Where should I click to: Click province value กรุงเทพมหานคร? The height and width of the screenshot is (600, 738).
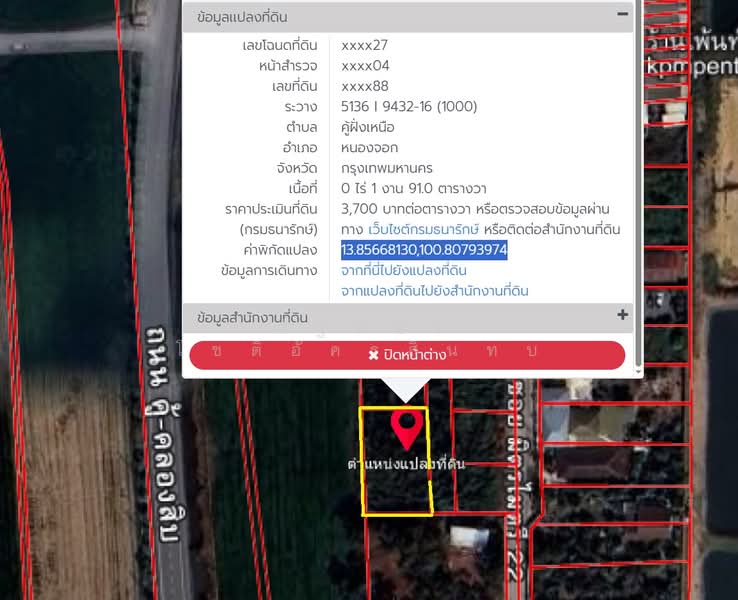[386, 168]
